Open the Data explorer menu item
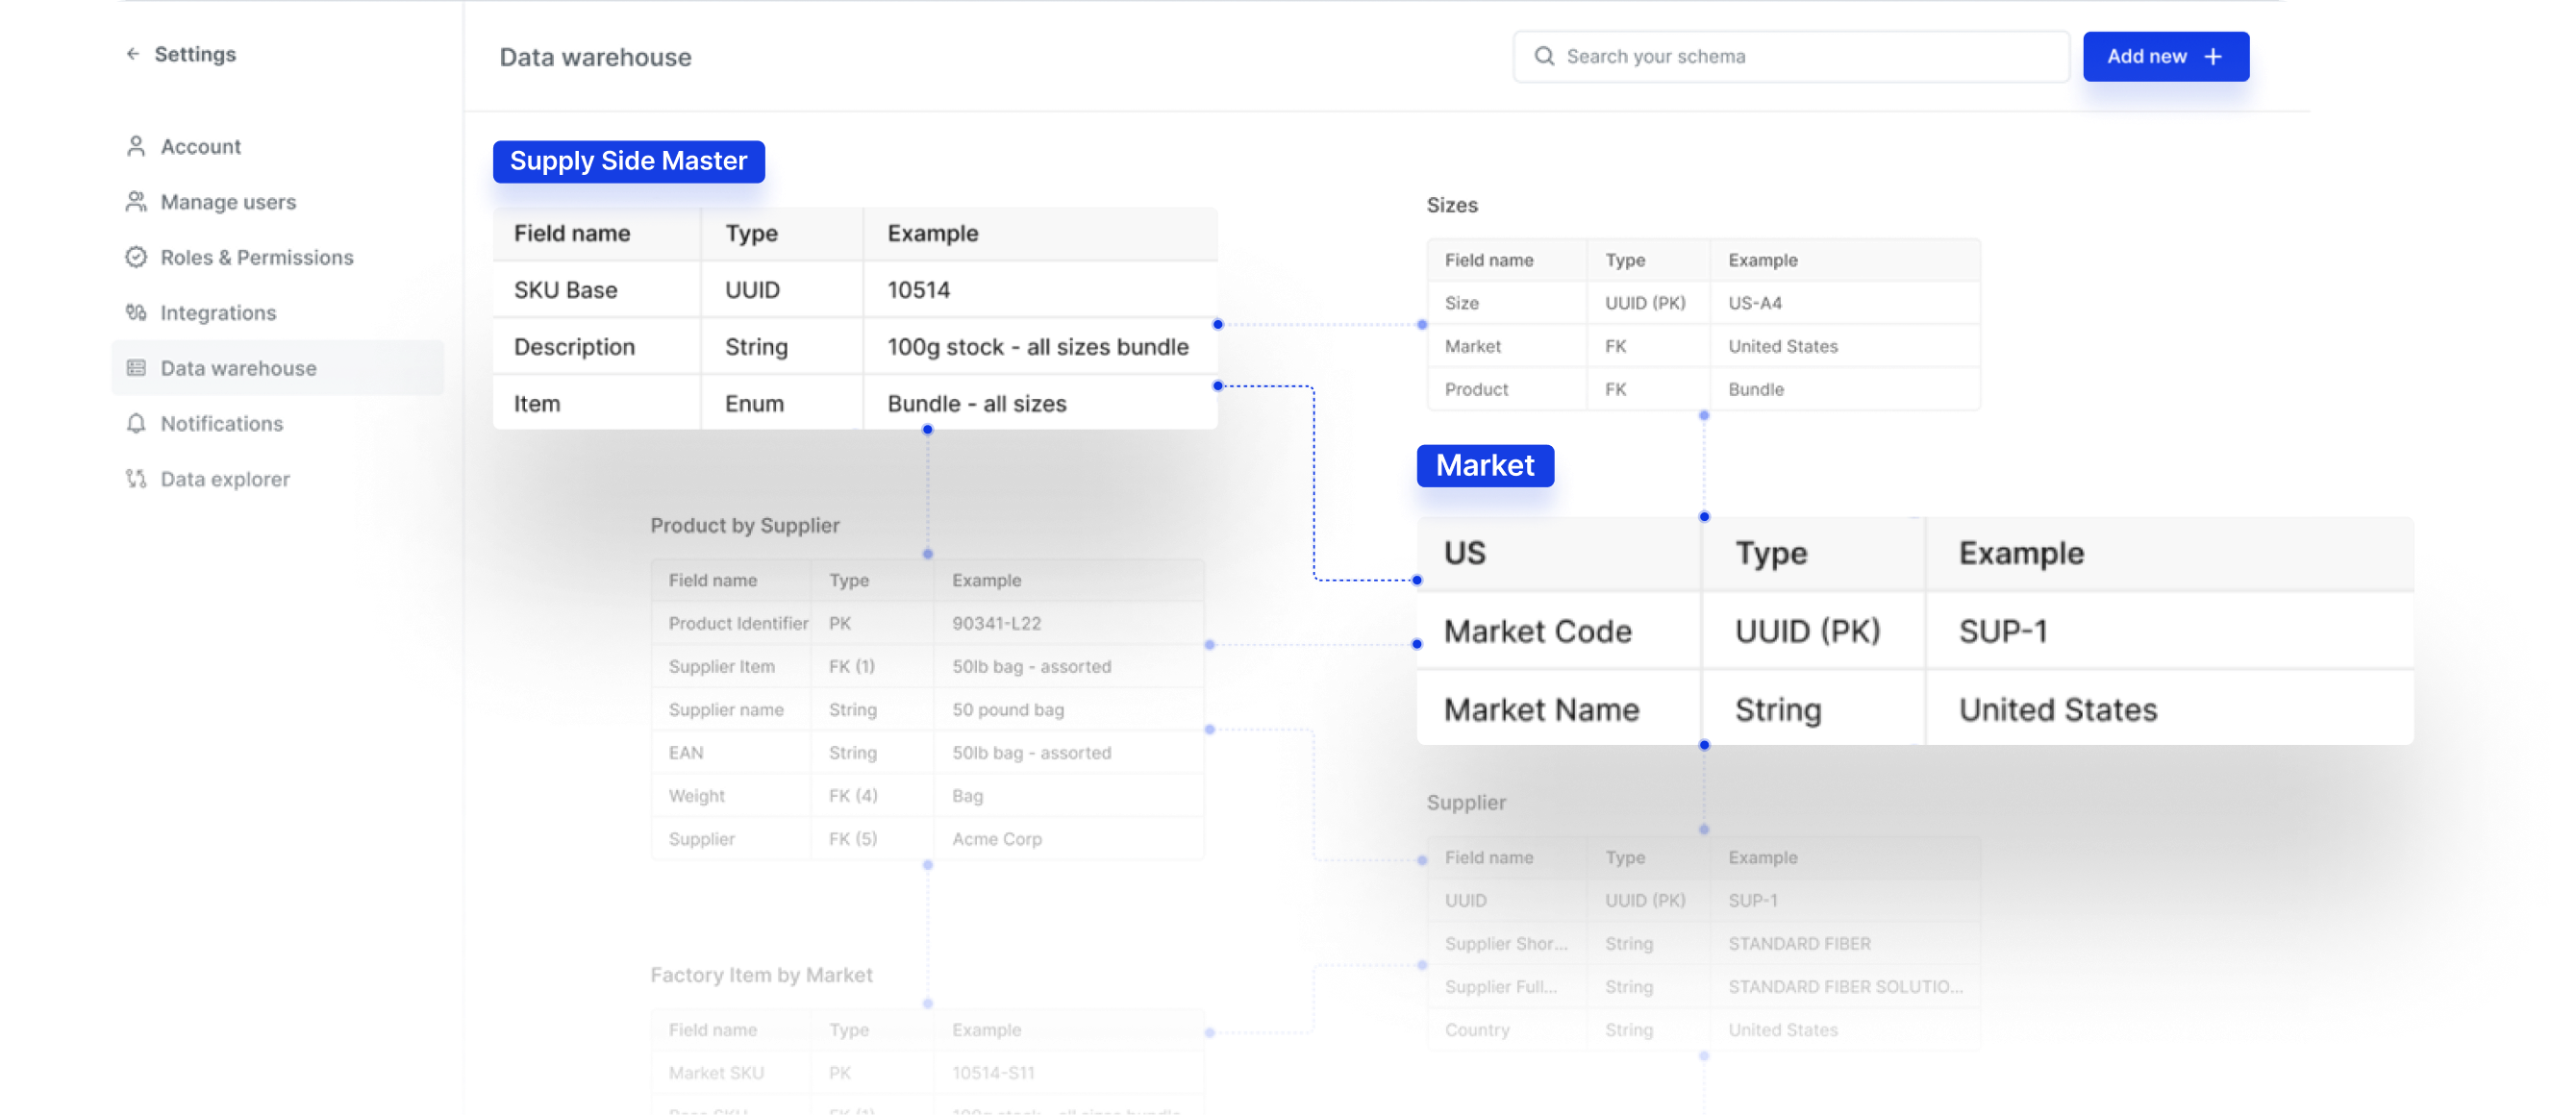This screenshot has height=1115, width=2576. 225,479
